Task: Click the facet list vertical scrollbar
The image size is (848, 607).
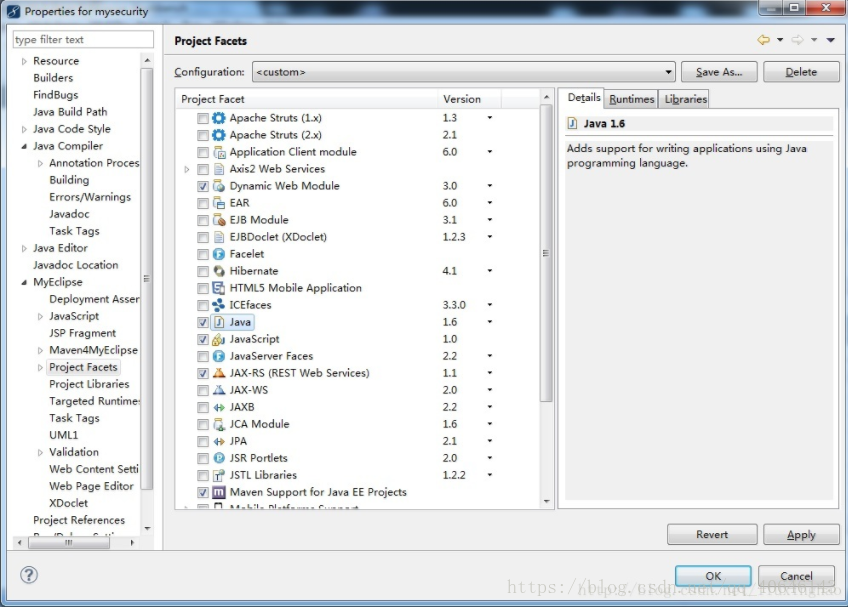Action: [x=546, y=254]
